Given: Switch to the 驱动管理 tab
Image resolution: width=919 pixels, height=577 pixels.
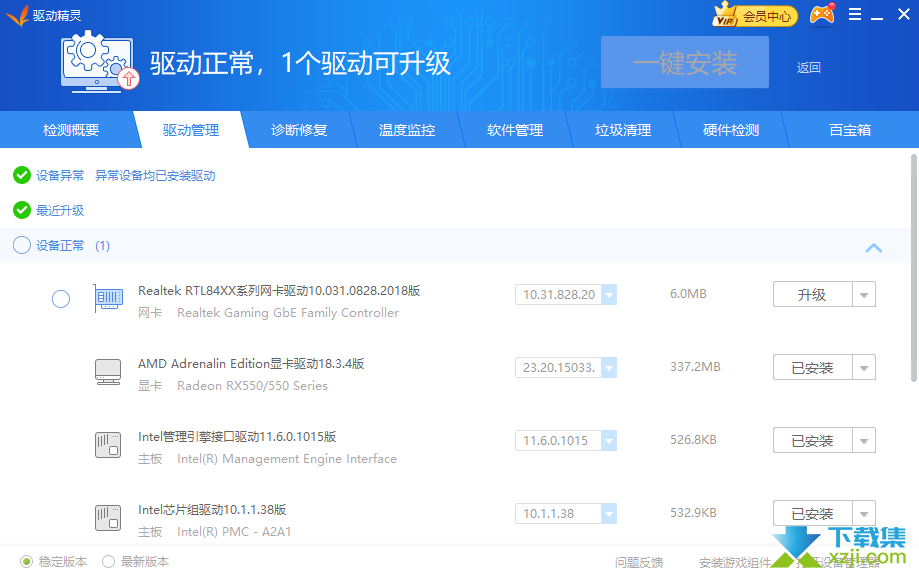Looking at the screenshot, I should pyautogui.click(x=191, y=130).
